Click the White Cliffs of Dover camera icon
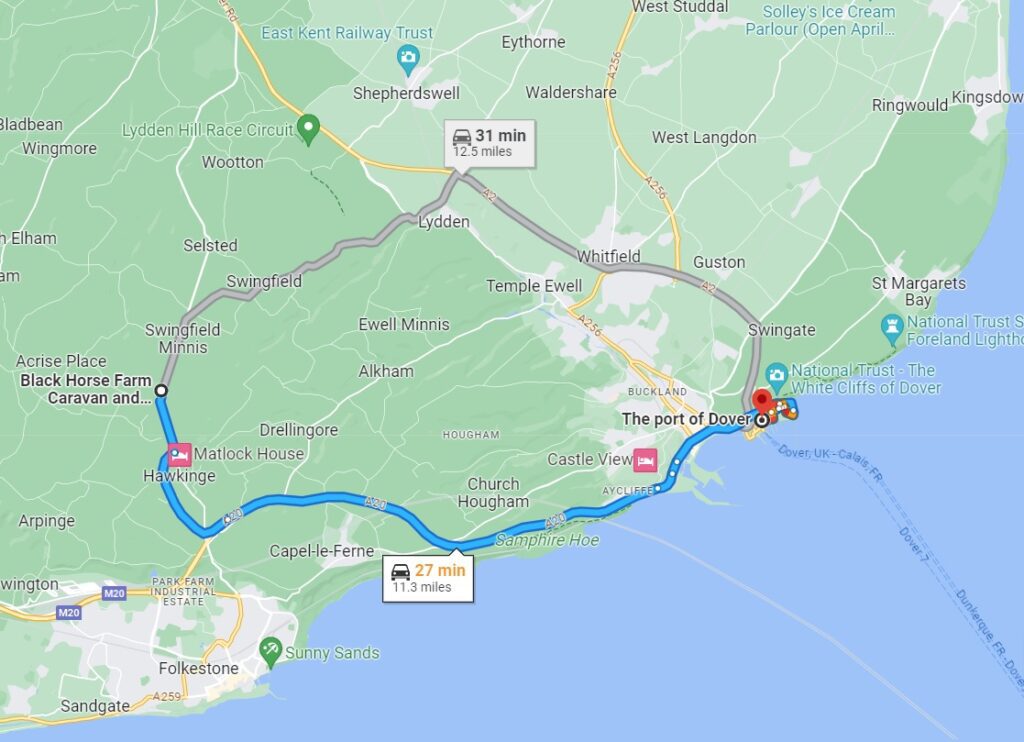 point(776,376)
